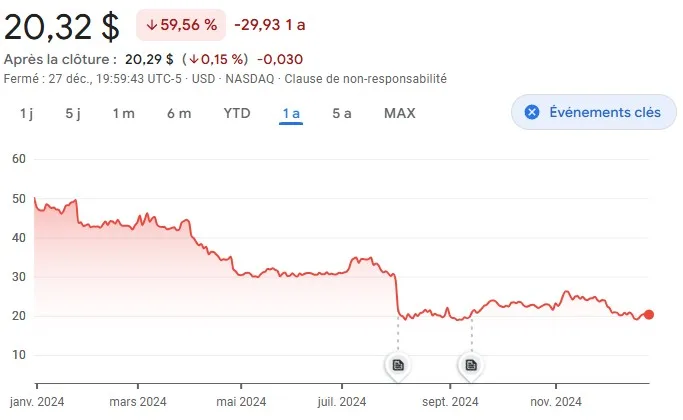Toggle the Événements clés button
The height and width of the screenshot is (420, 683).
(x=594, y=112)
